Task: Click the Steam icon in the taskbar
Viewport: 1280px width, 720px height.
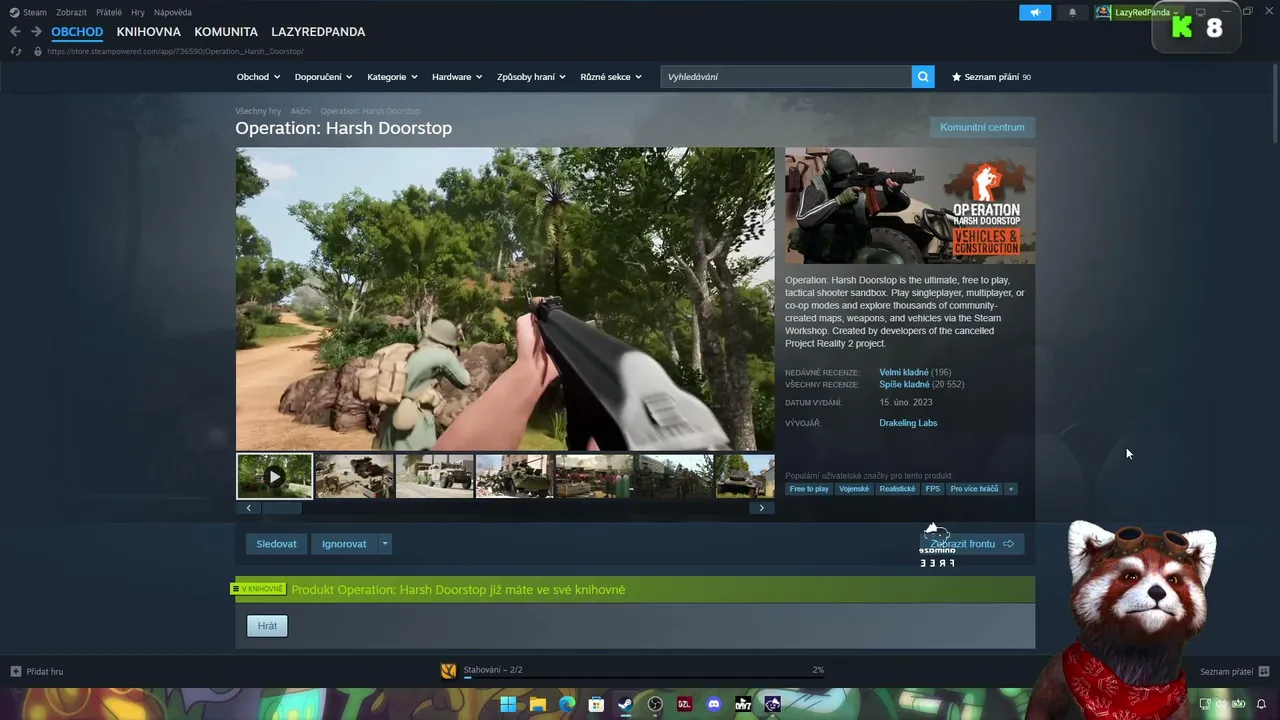Action: (x=625, y=704)
